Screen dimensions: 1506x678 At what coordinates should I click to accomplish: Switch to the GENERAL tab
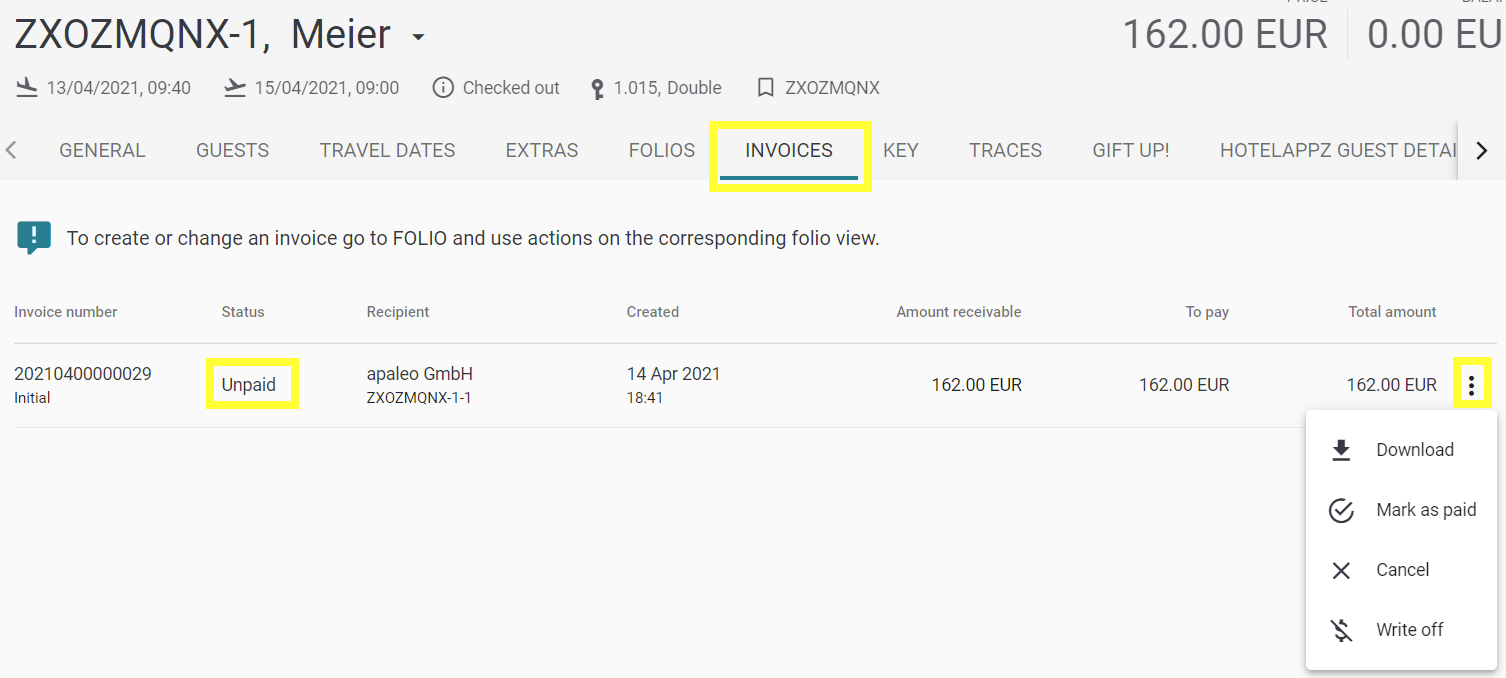point(102,150)
